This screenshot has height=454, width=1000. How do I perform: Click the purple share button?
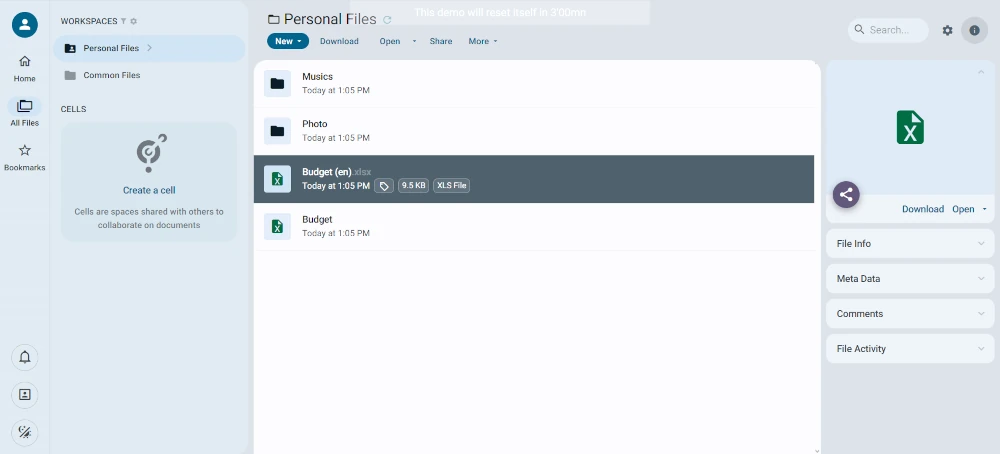point(846,195)
